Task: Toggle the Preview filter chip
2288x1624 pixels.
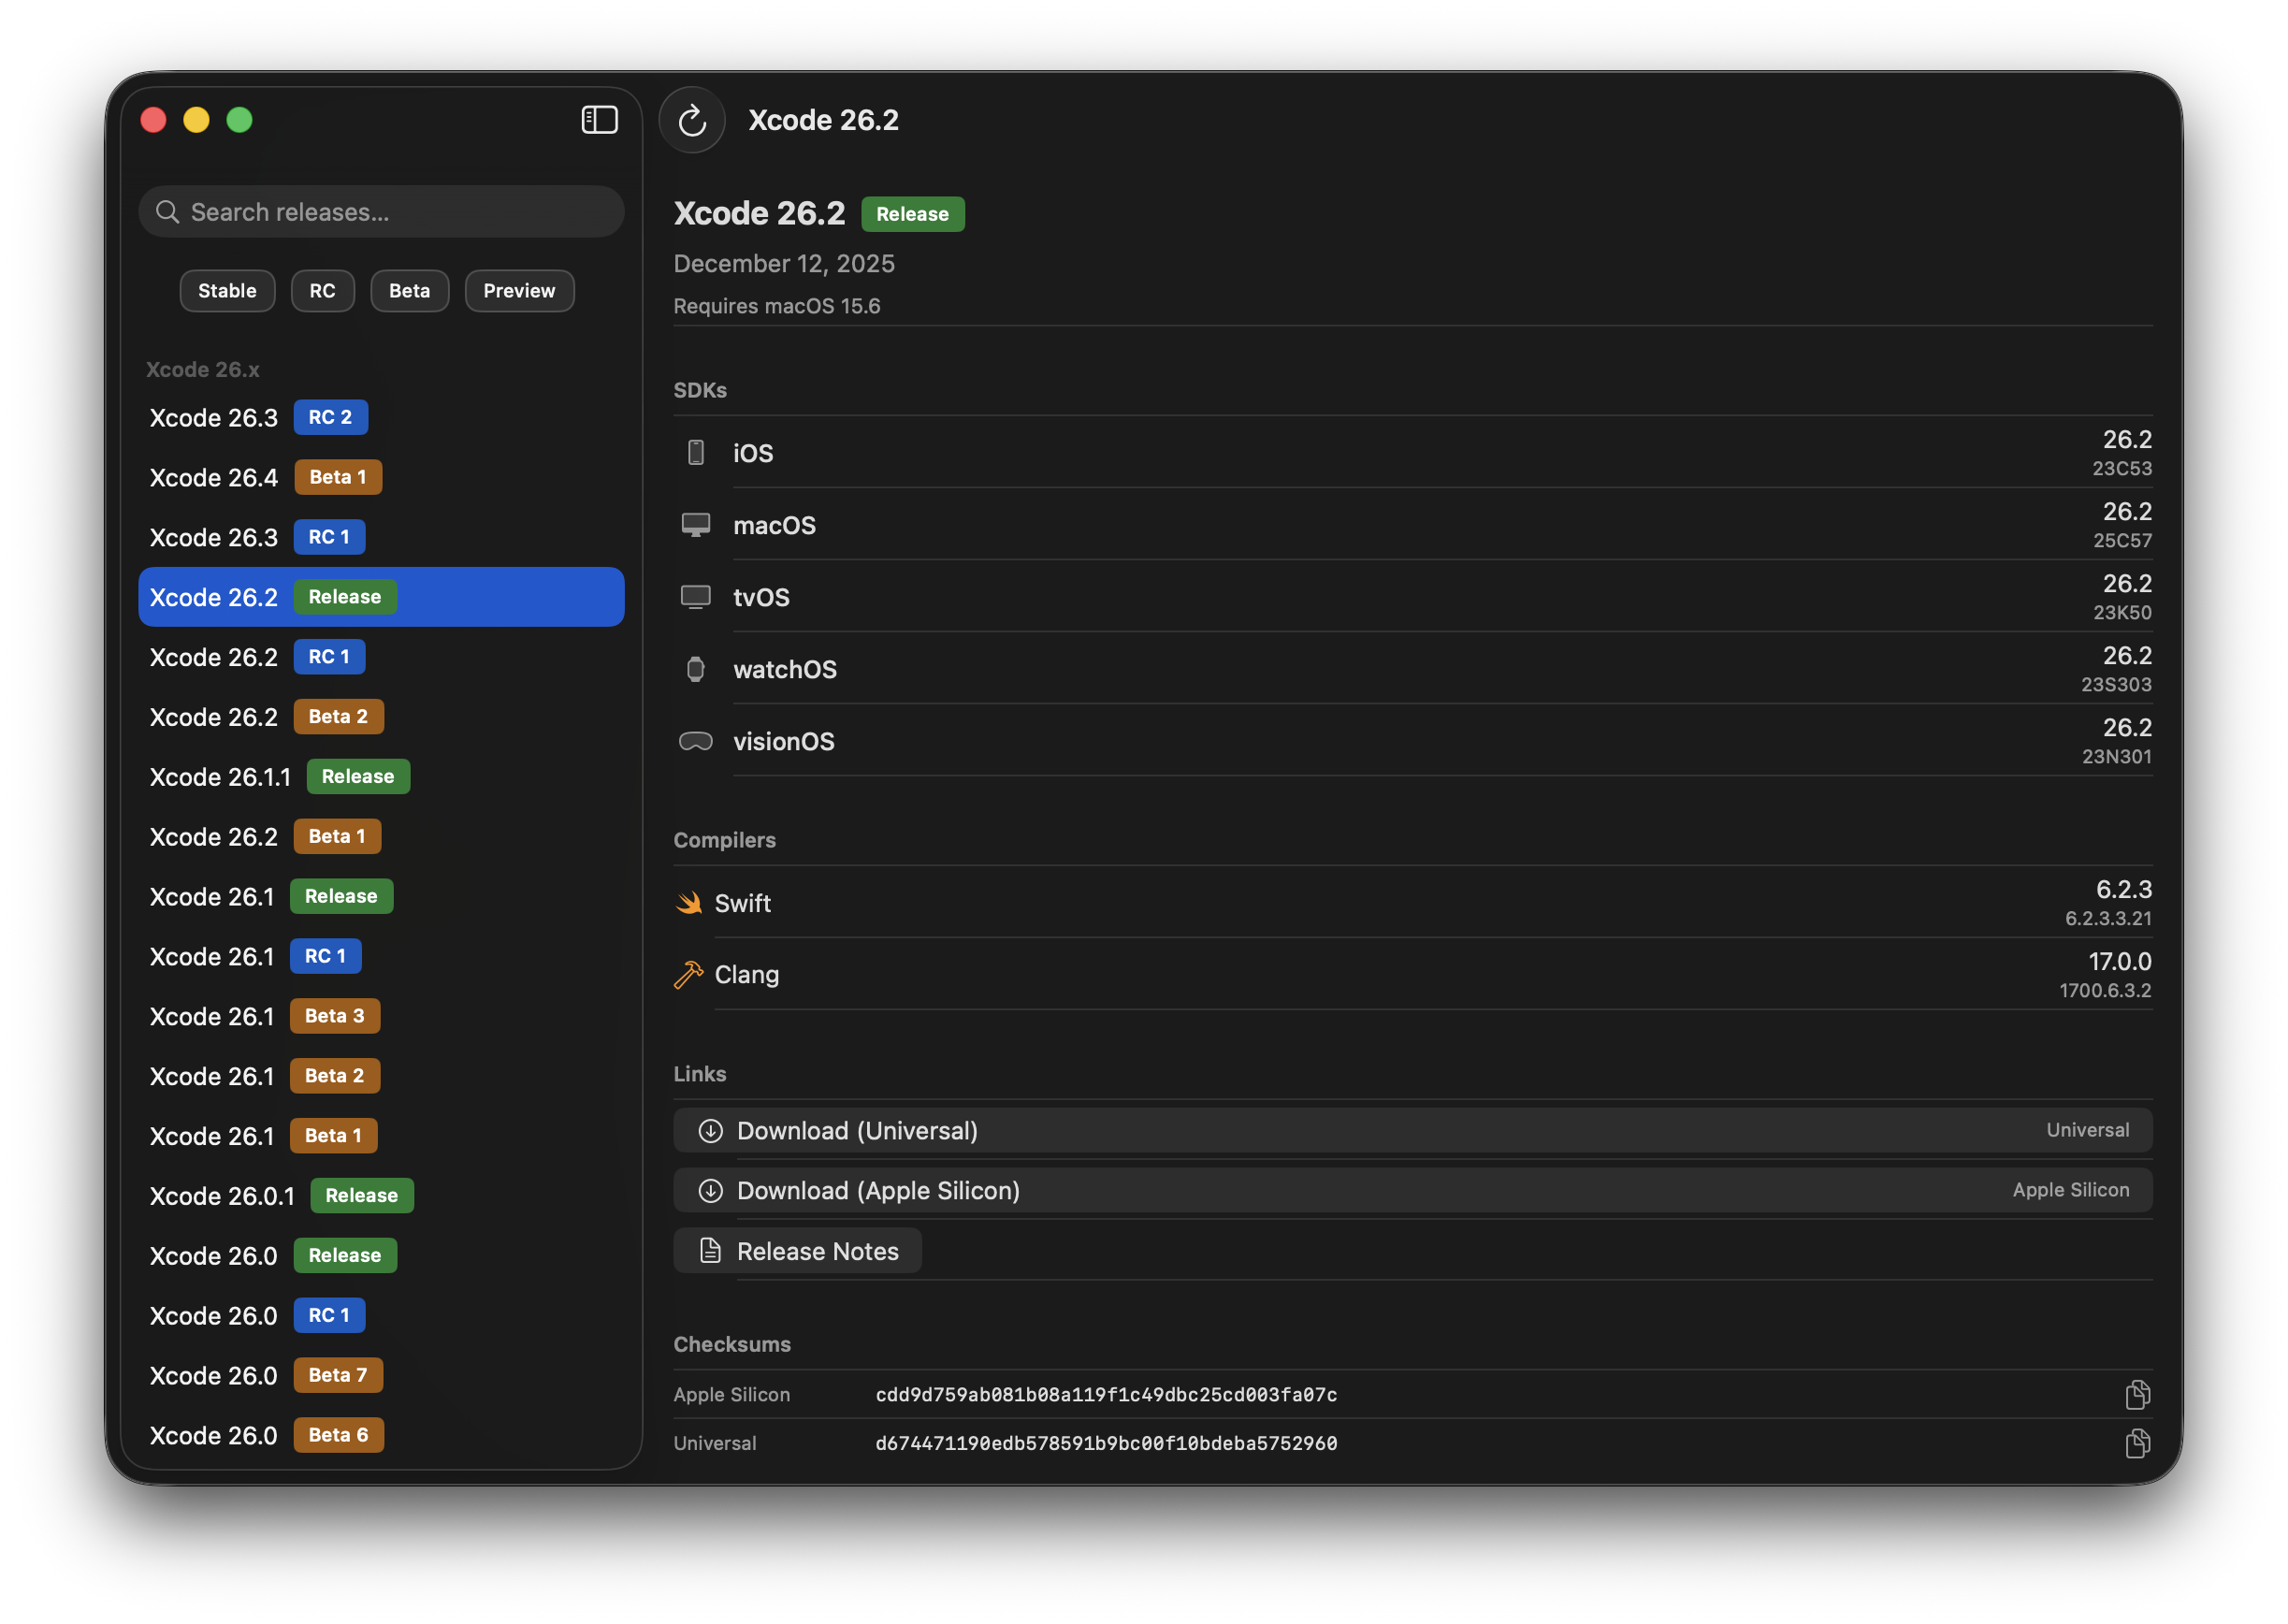Action: (x=519, y=291)
